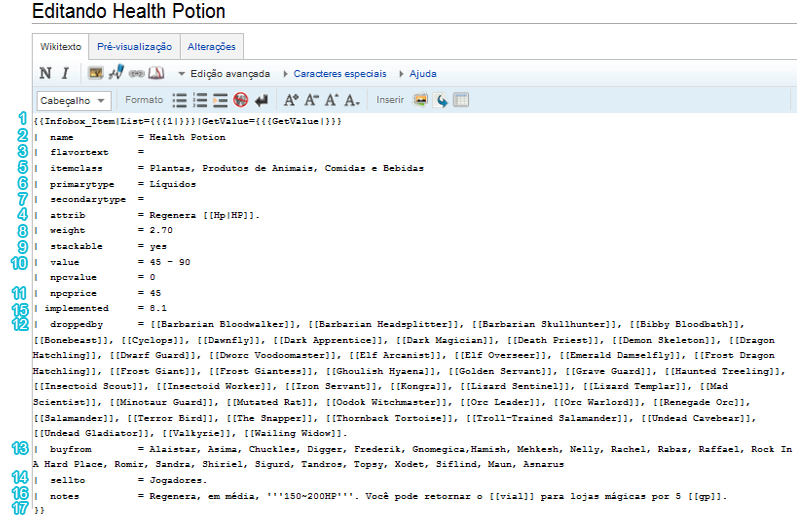Switch to the Pré-visualização tab
Image resolution: width=797 pixels, height=515 pixels.
click(135, 47)
